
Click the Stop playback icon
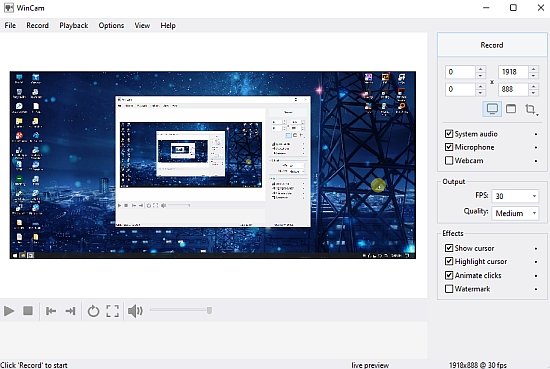pos(28,311)
